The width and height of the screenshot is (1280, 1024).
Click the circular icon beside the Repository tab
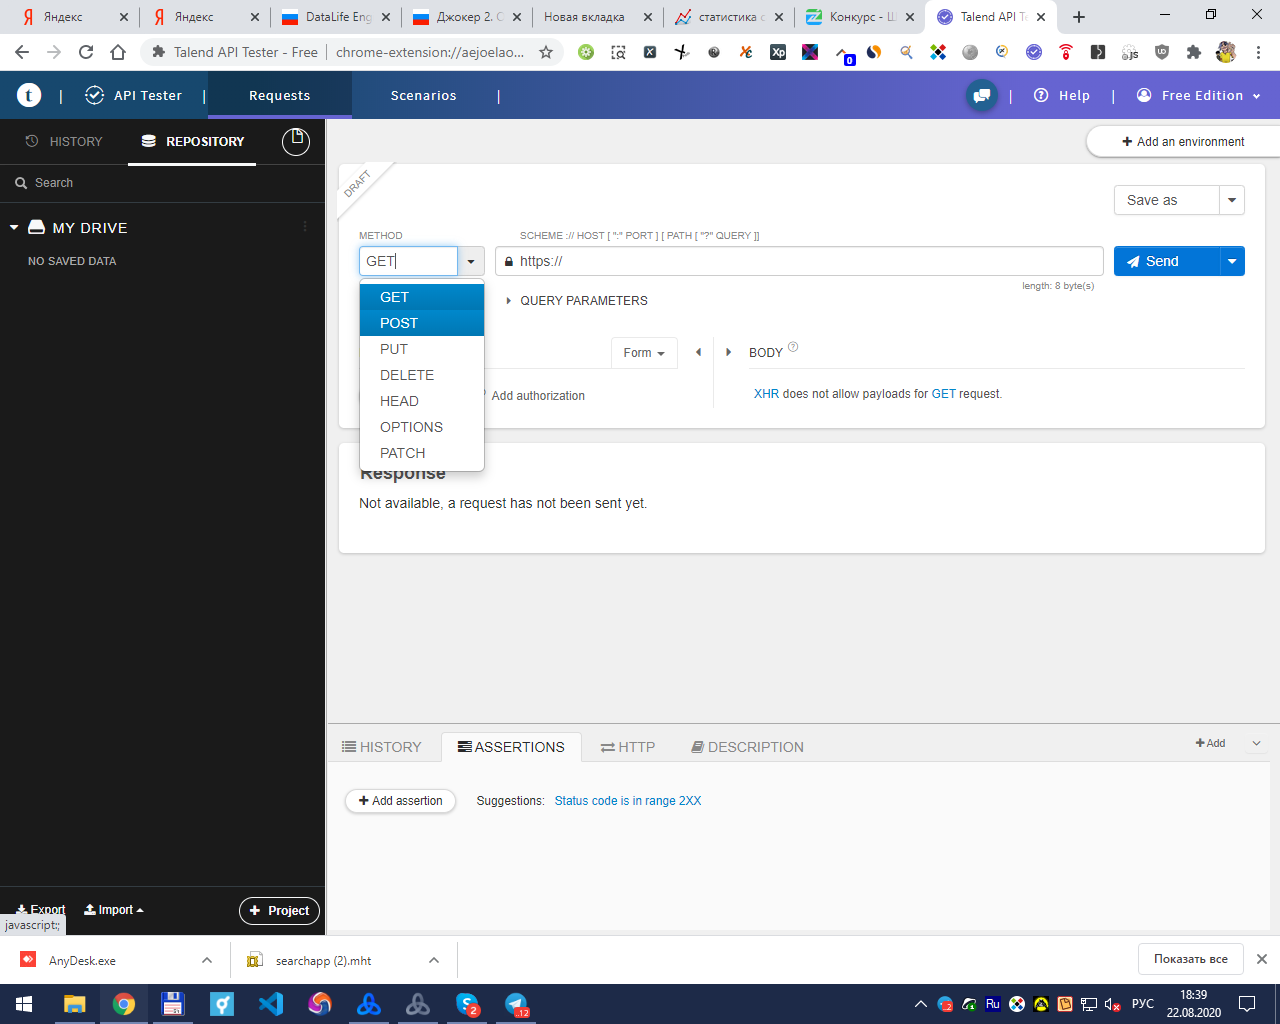point(296,142)
